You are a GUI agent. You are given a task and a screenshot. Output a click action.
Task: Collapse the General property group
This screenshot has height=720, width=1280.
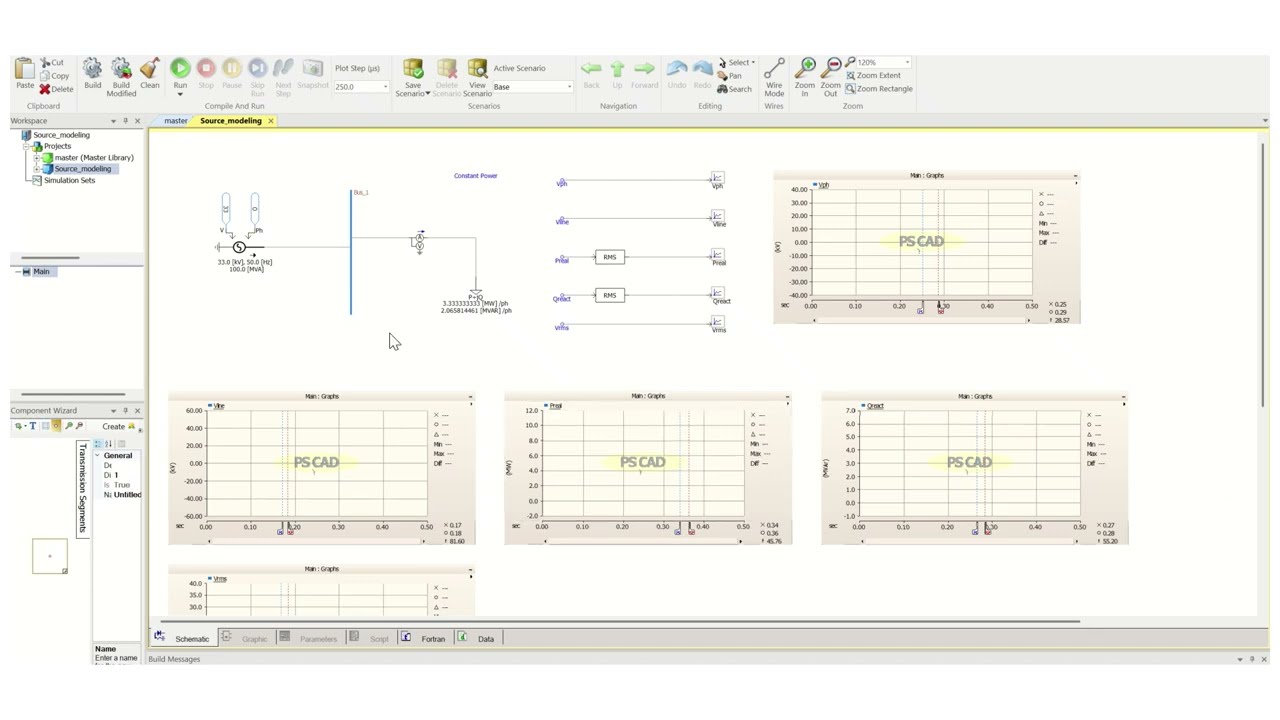[x=98, y=456]
